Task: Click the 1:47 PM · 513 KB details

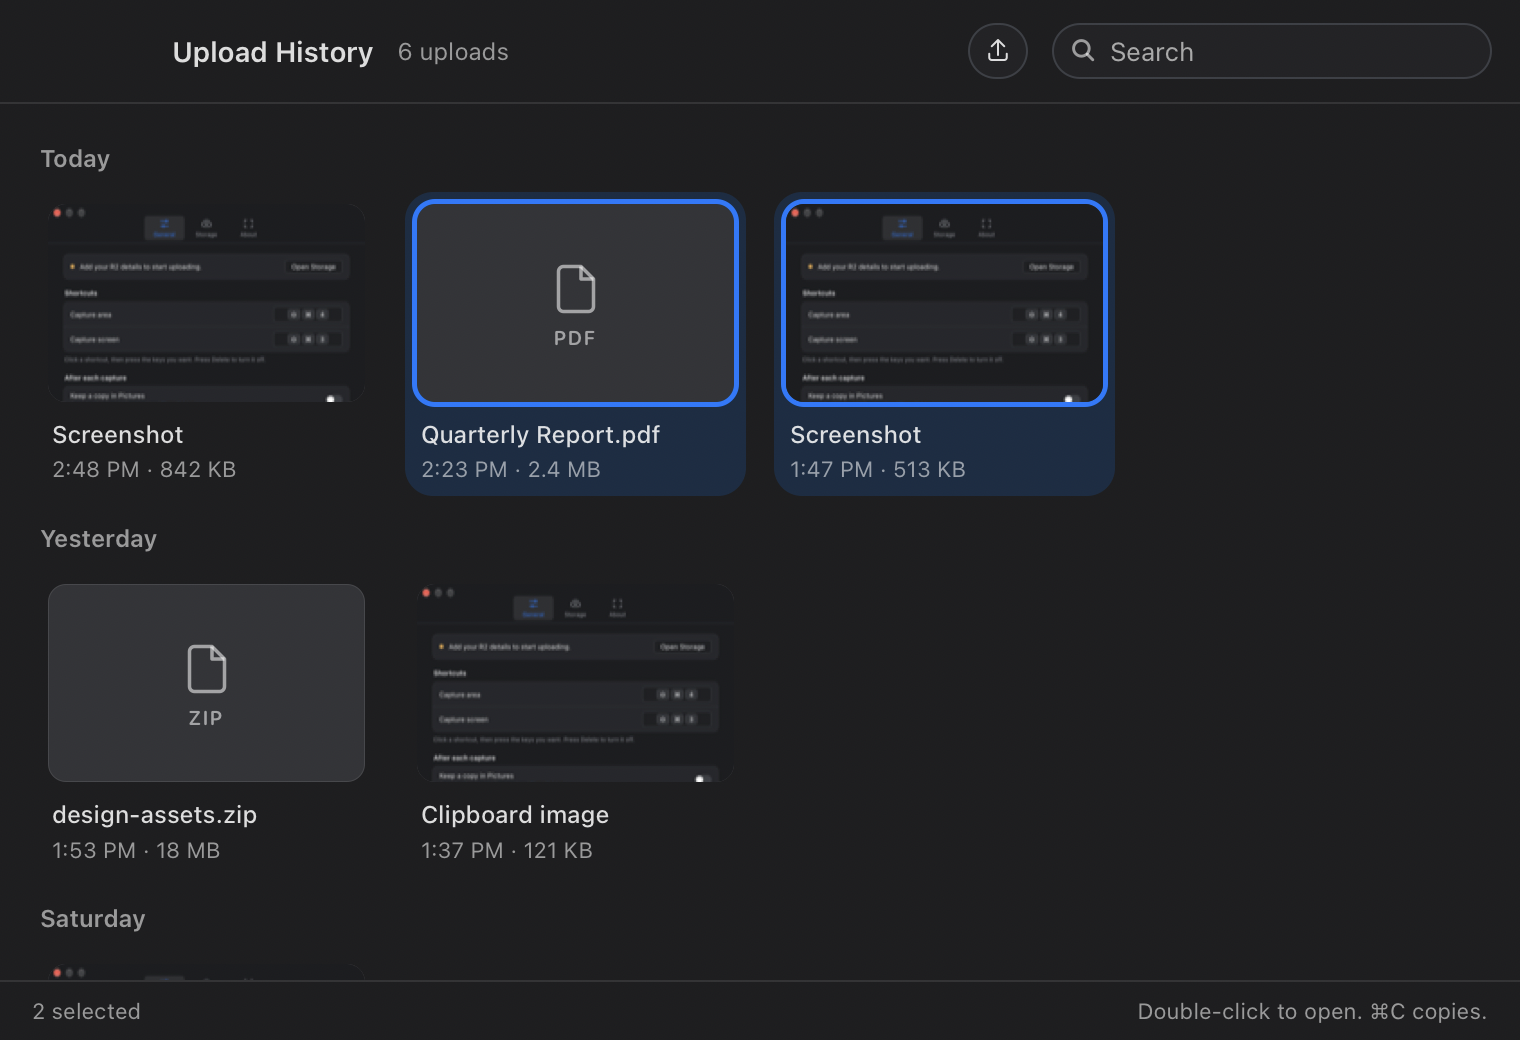Action: click(x=878, y=470)
